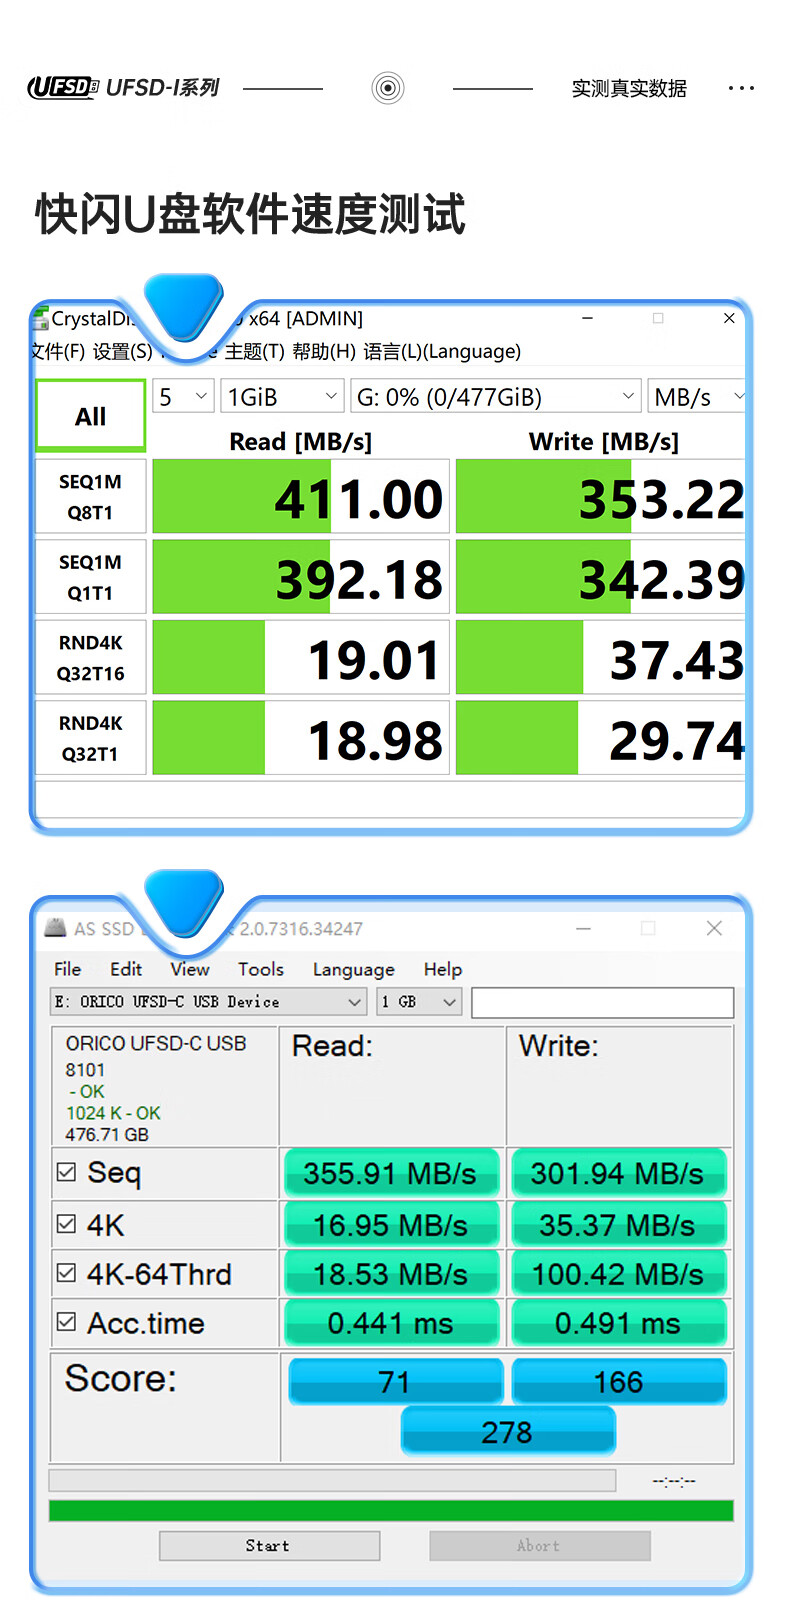Expand the G: 0% drive selection dropdown
The width and height of the screenshot is (790, 1617).
pos(495,397)
